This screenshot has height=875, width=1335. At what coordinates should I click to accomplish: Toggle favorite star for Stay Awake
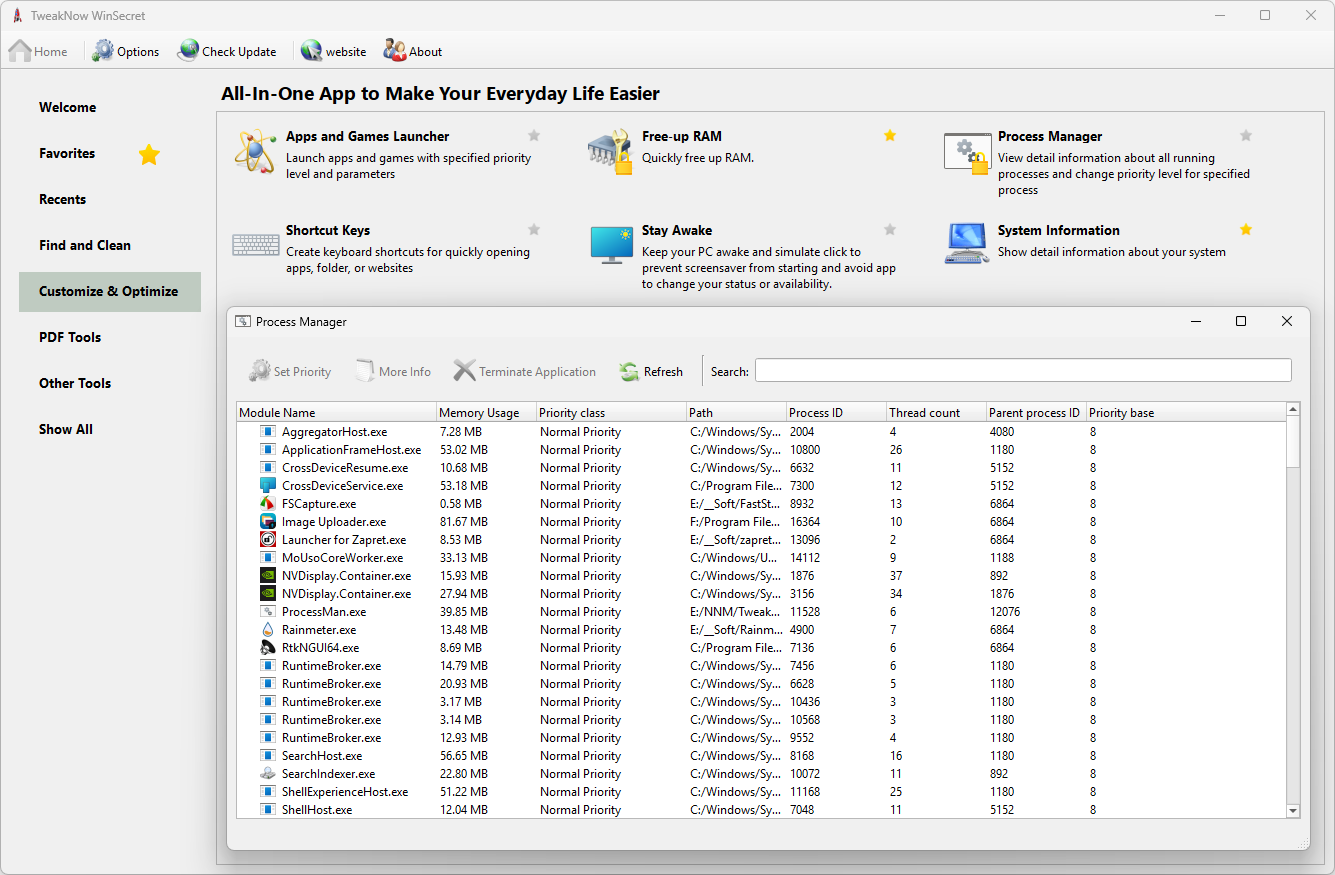[x=890, y=230]
